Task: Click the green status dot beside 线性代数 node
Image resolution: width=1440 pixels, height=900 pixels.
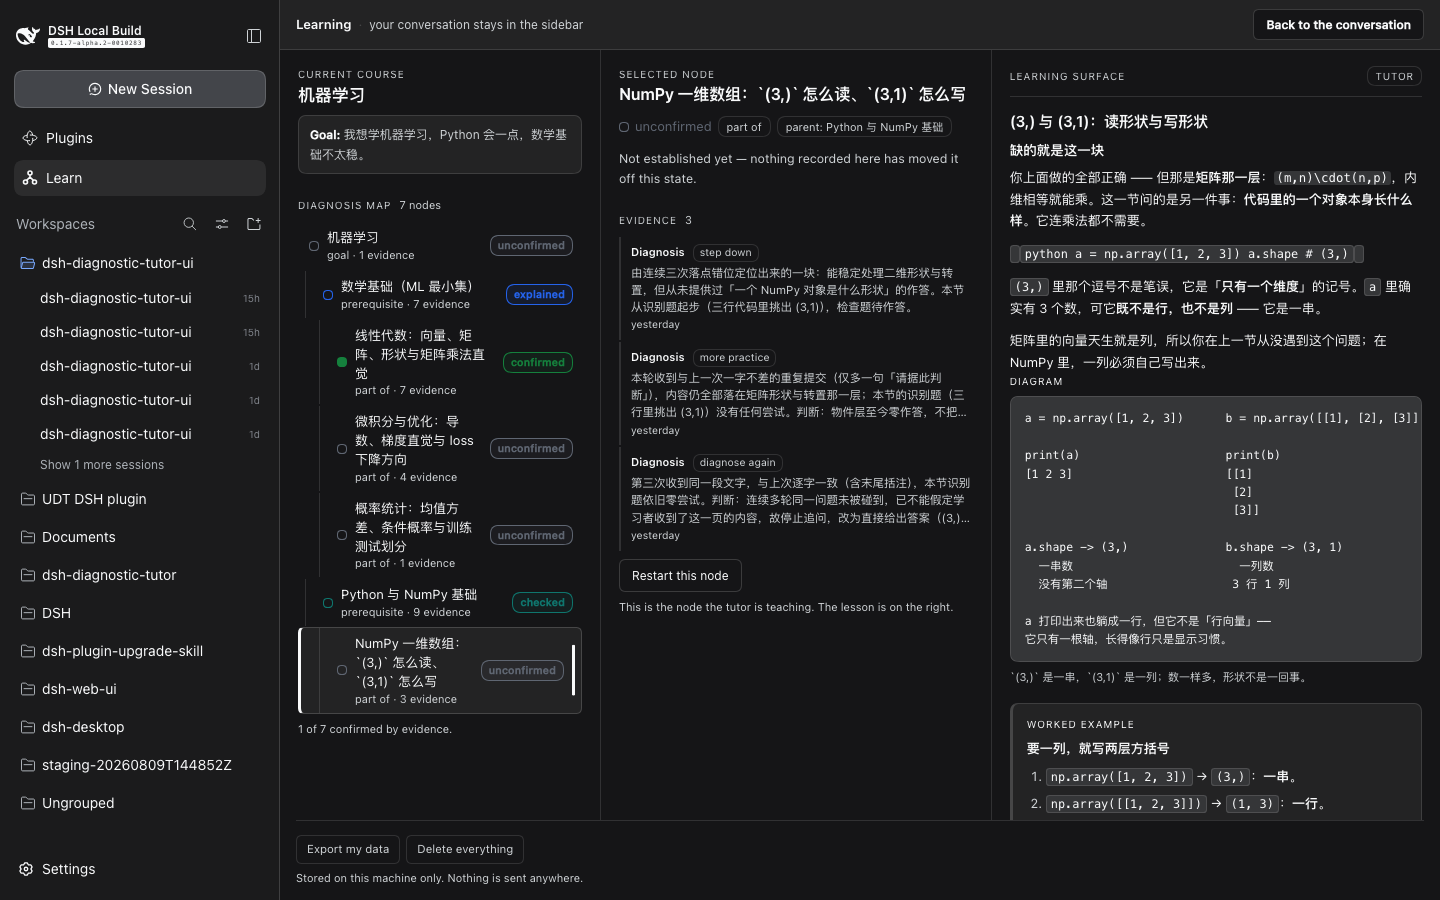Action: tap(342, 362)
